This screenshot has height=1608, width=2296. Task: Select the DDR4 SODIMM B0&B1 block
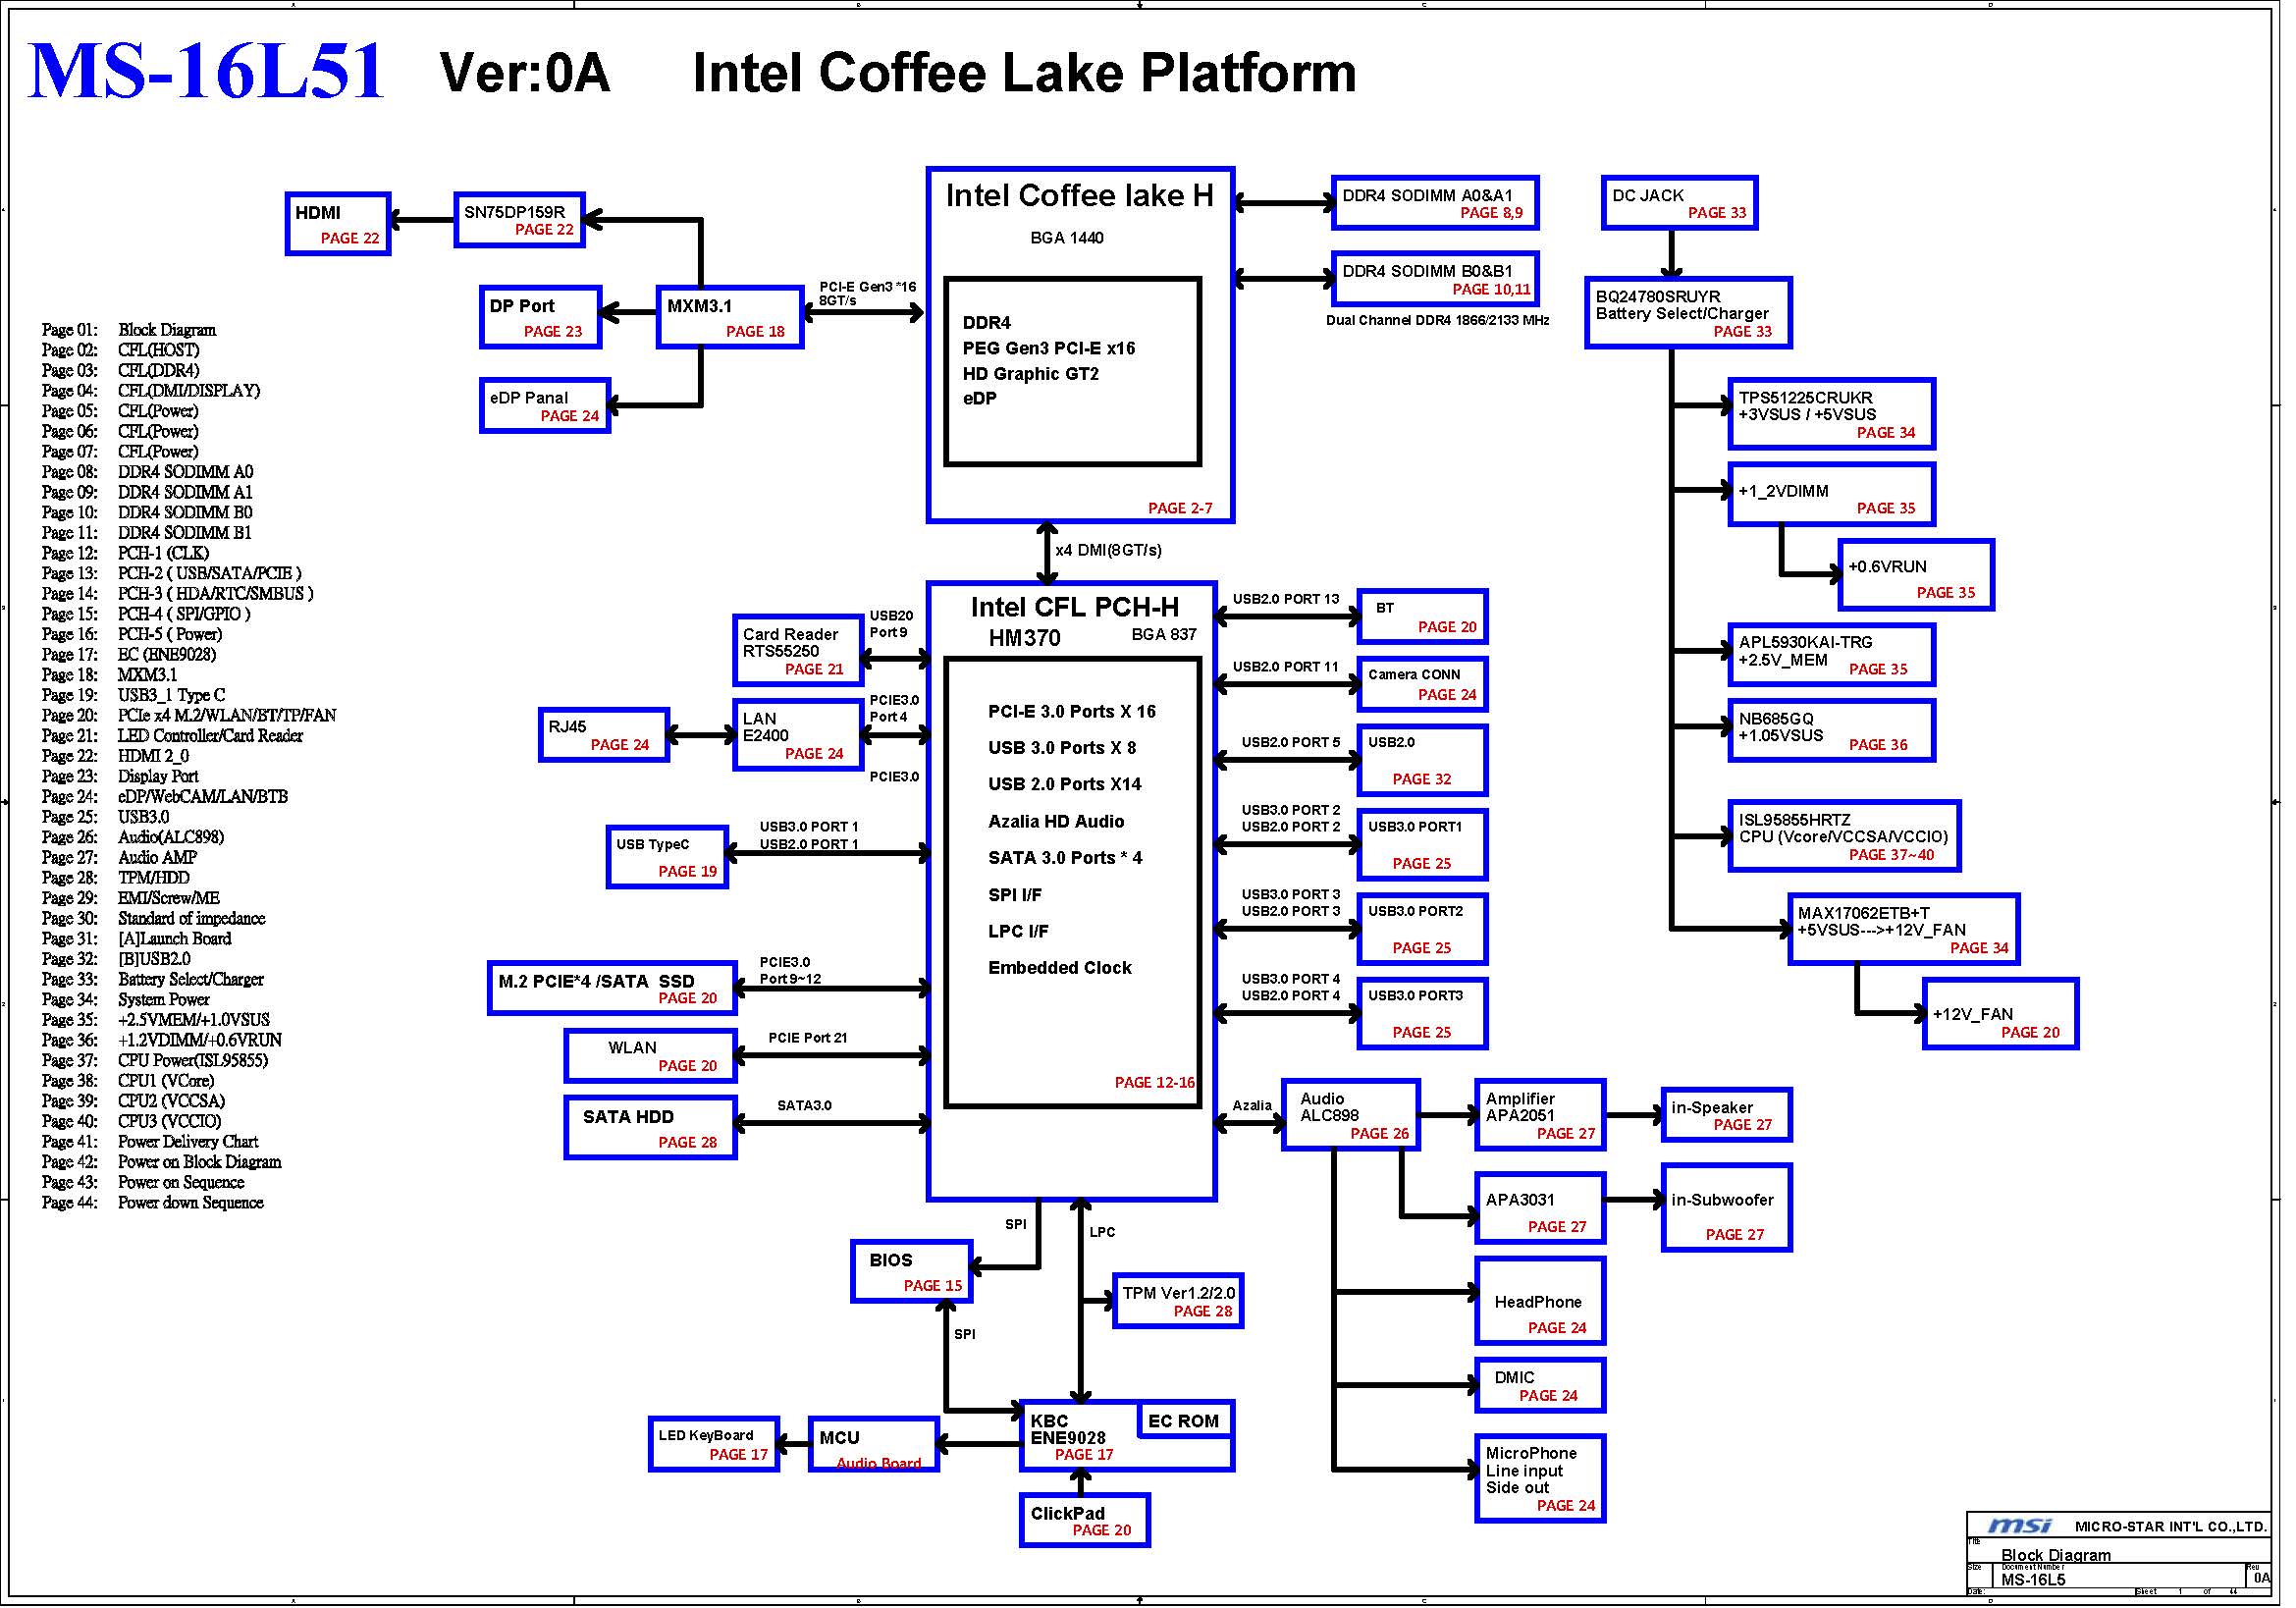[1435, 279]
